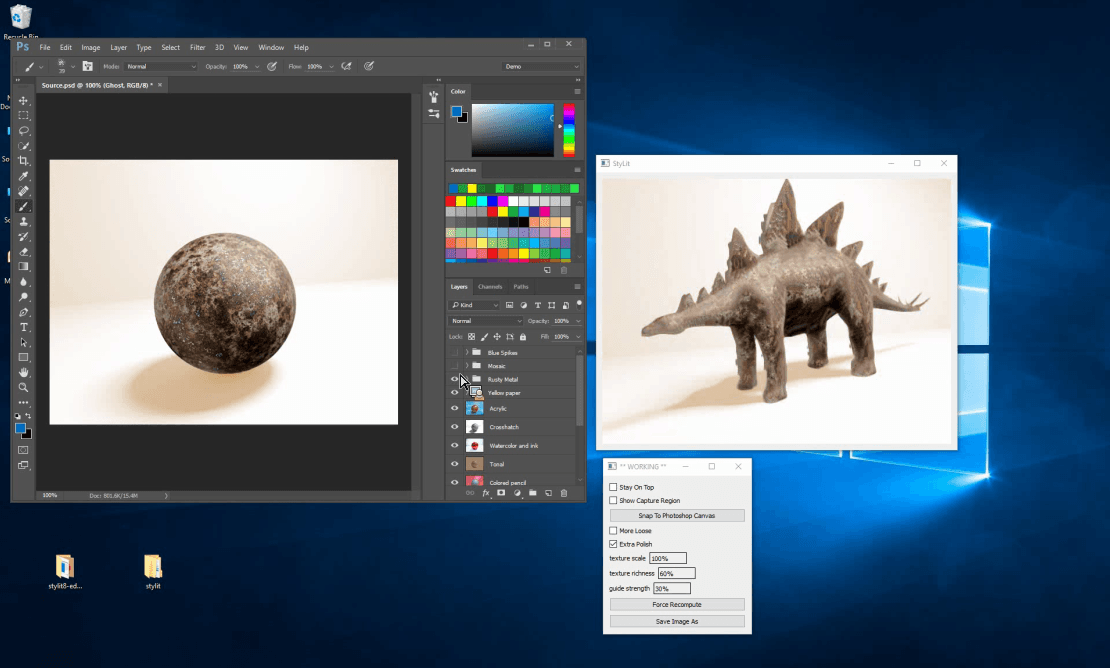Click the Force Recompute button
Screen dimensions: 1110x668
pyautogui.click(x=677, y=604)
